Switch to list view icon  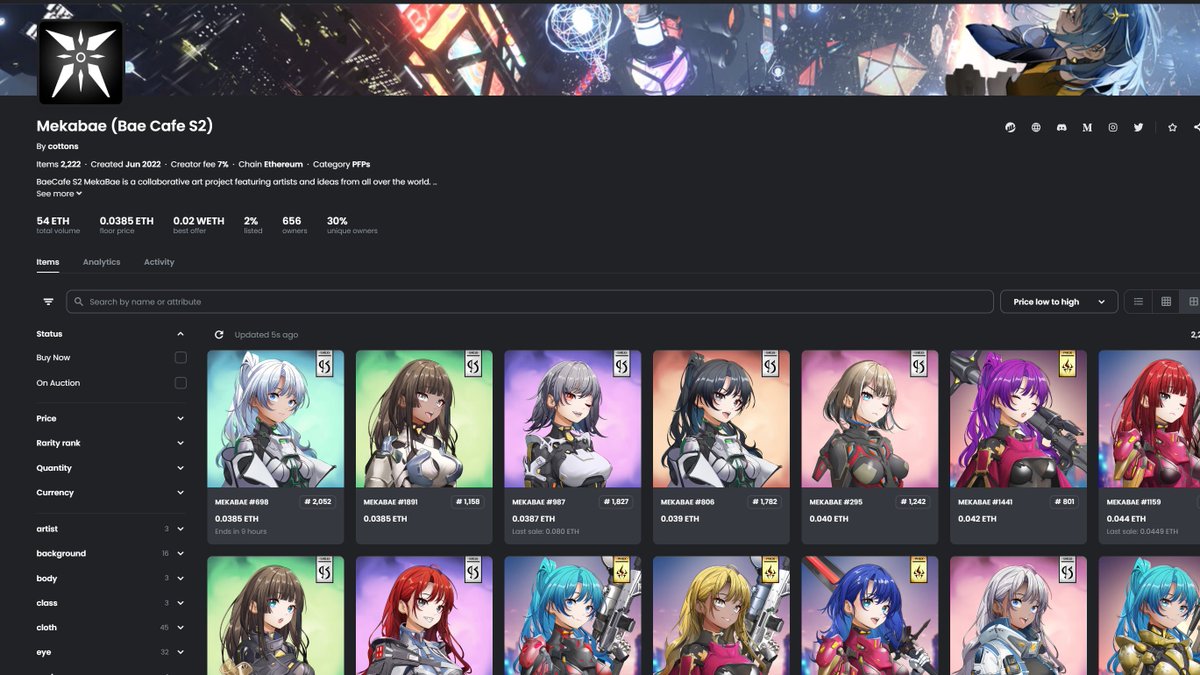click(x=1138, y=301)
